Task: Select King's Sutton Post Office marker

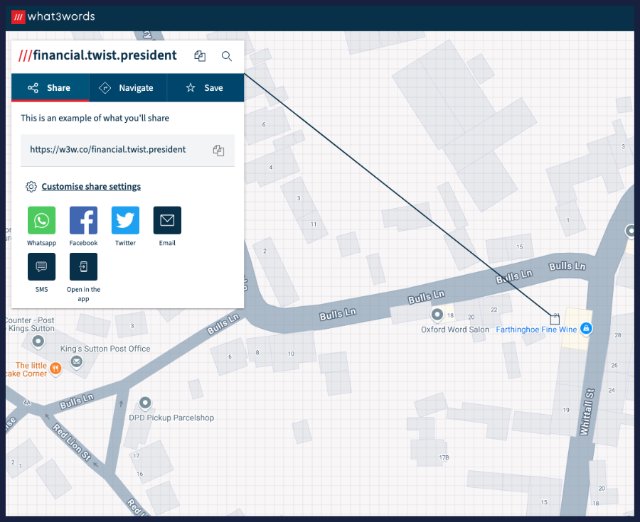Action: click(x=39, y=341)
